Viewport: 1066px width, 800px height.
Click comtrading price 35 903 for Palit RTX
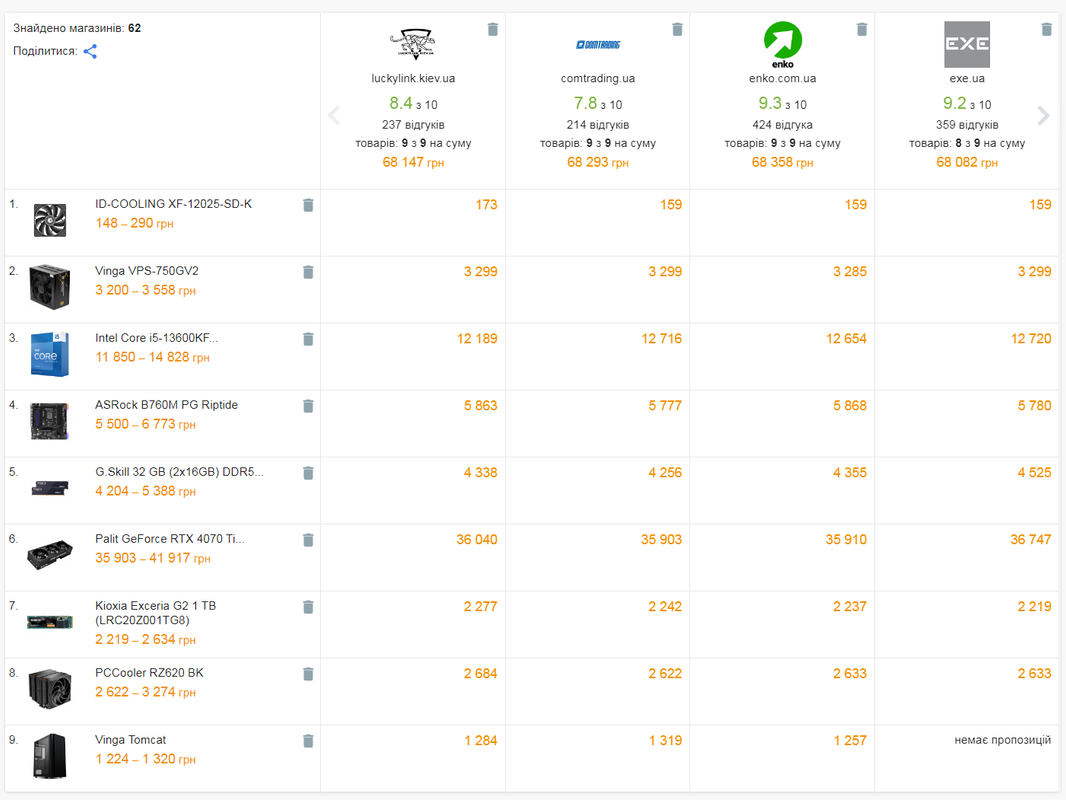(661, 540)
